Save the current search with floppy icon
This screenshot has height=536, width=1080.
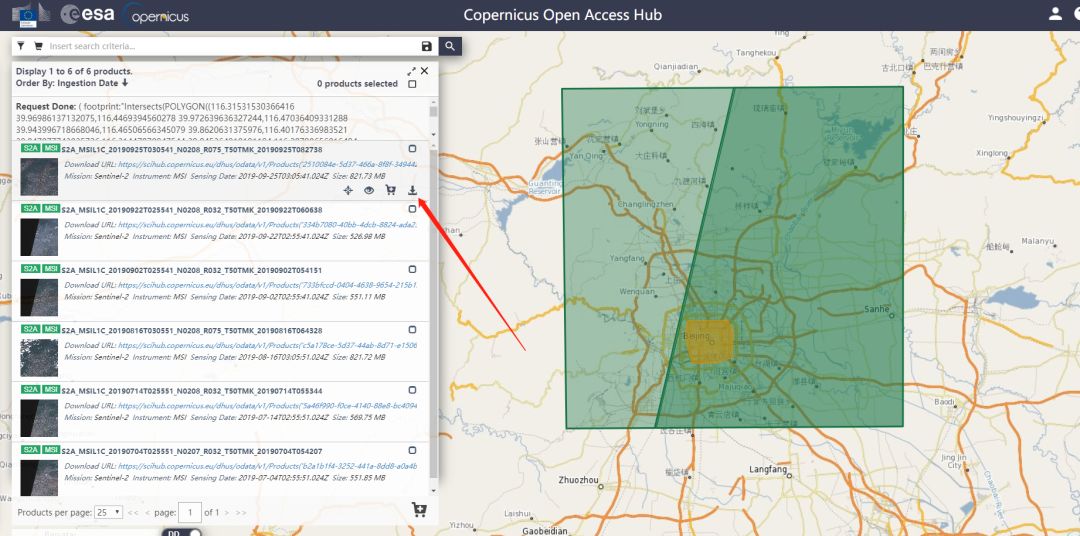point(426,46)
